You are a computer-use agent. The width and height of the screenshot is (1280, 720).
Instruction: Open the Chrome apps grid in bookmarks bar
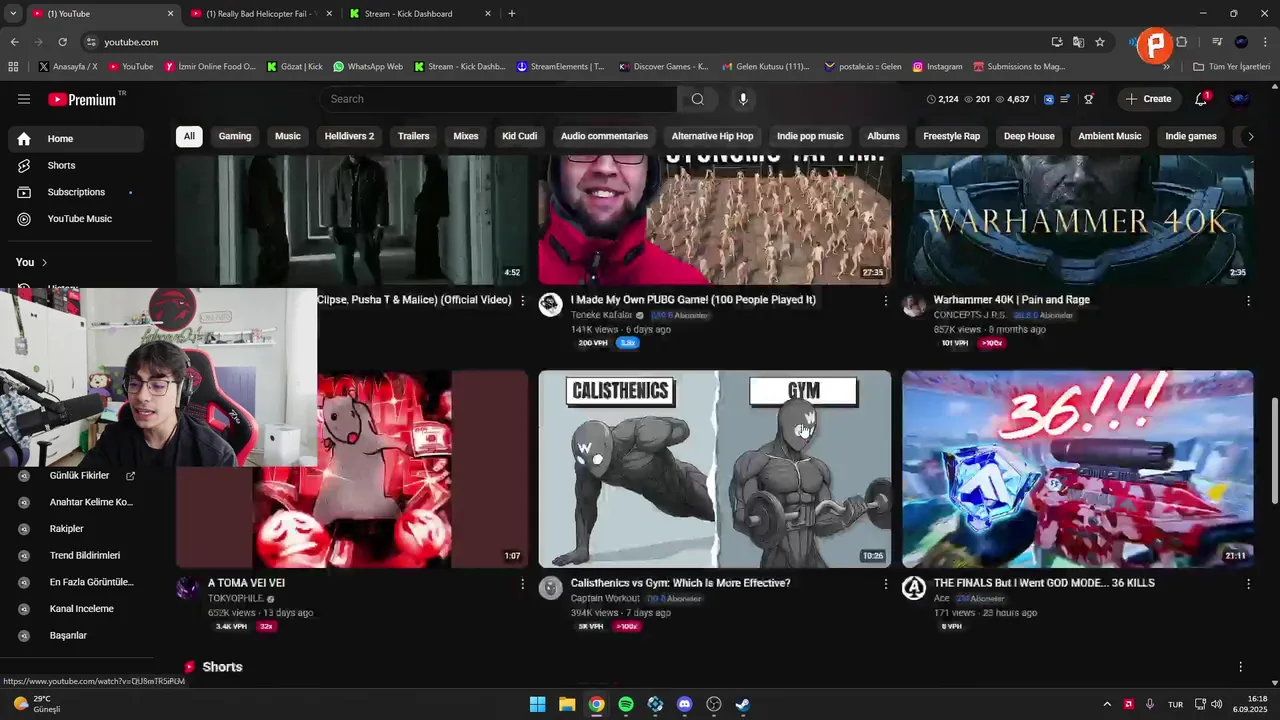tap(13, 67)
